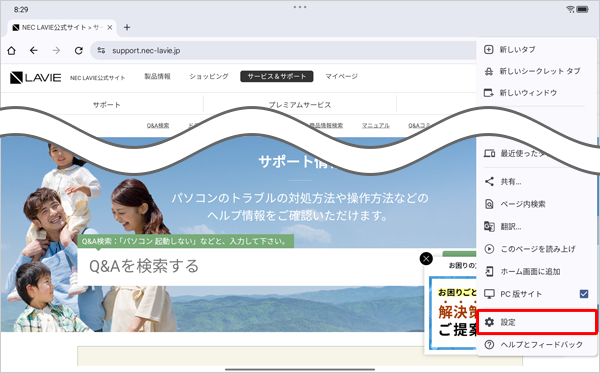The width and height of the screenshot is (600, 373).
Task: Click the add-to-home-screen icon
Action: click(489, 271)
